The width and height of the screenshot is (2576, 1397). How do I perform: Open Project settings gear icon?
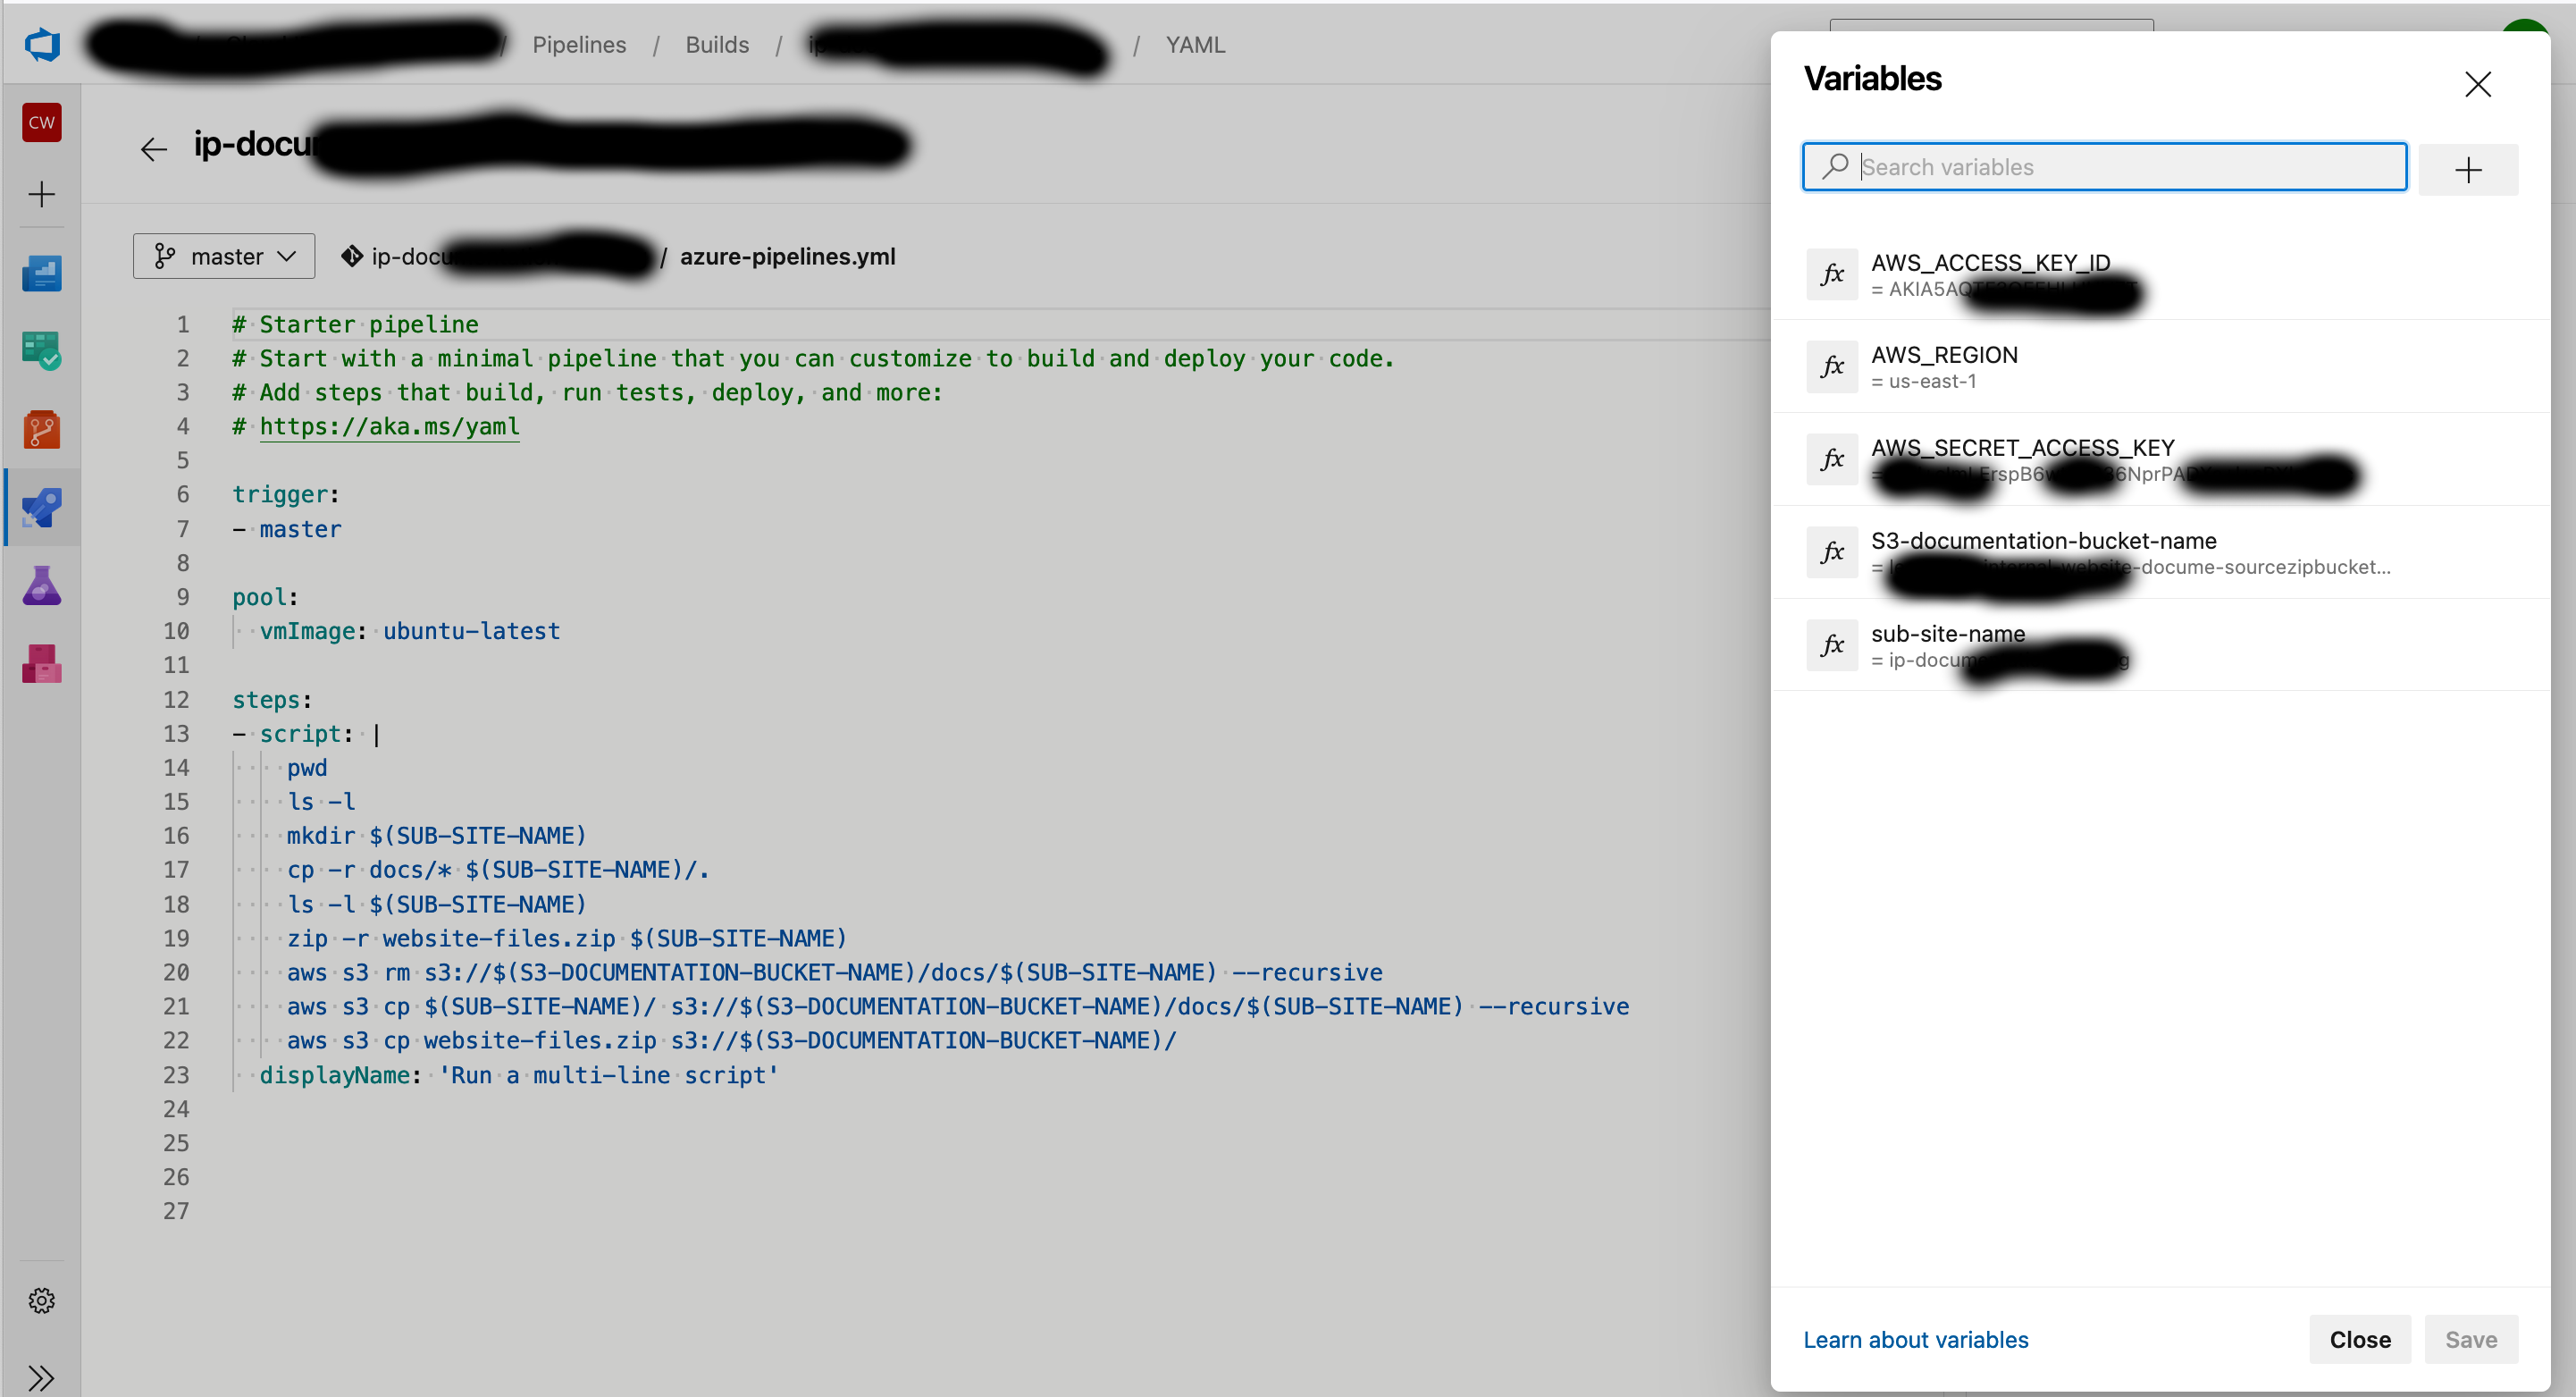click(x=42, y=1300)
